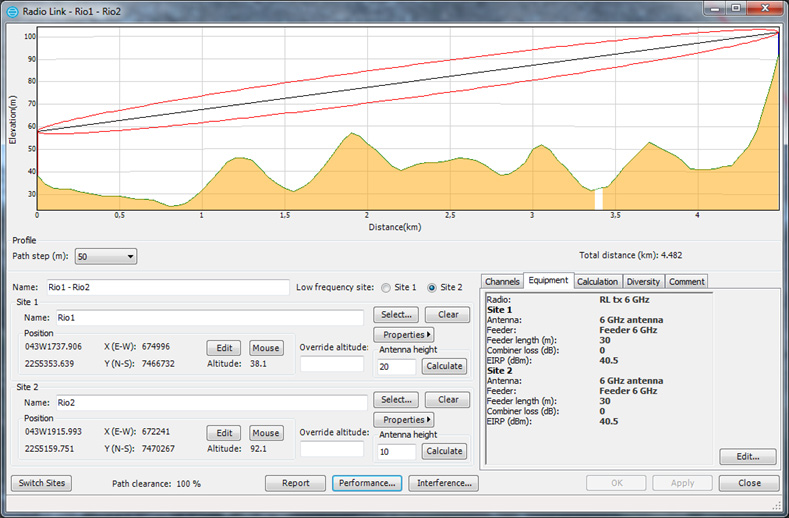The width and height of the screenshot is (789, 518).
Task: Open the Performance dialog
Action: coord(367,483)
